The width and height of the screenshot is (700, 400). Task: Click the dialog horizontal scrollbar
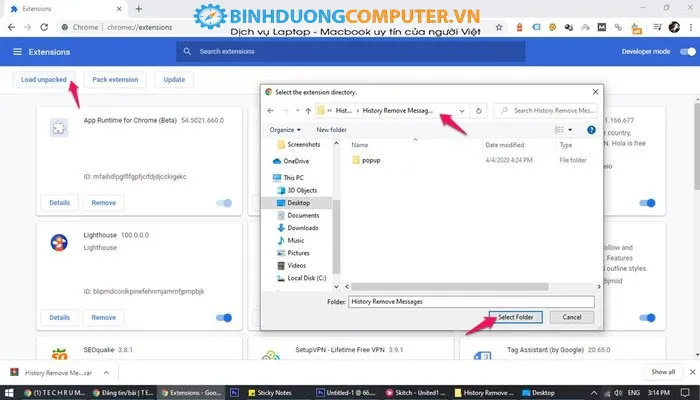[450, 287]
